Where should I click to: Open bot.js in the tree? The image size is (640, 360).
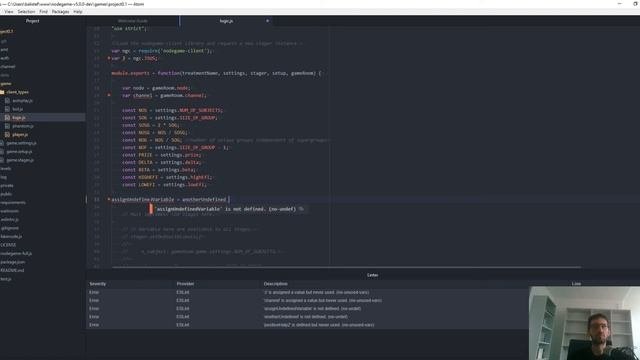pos(18,109)
